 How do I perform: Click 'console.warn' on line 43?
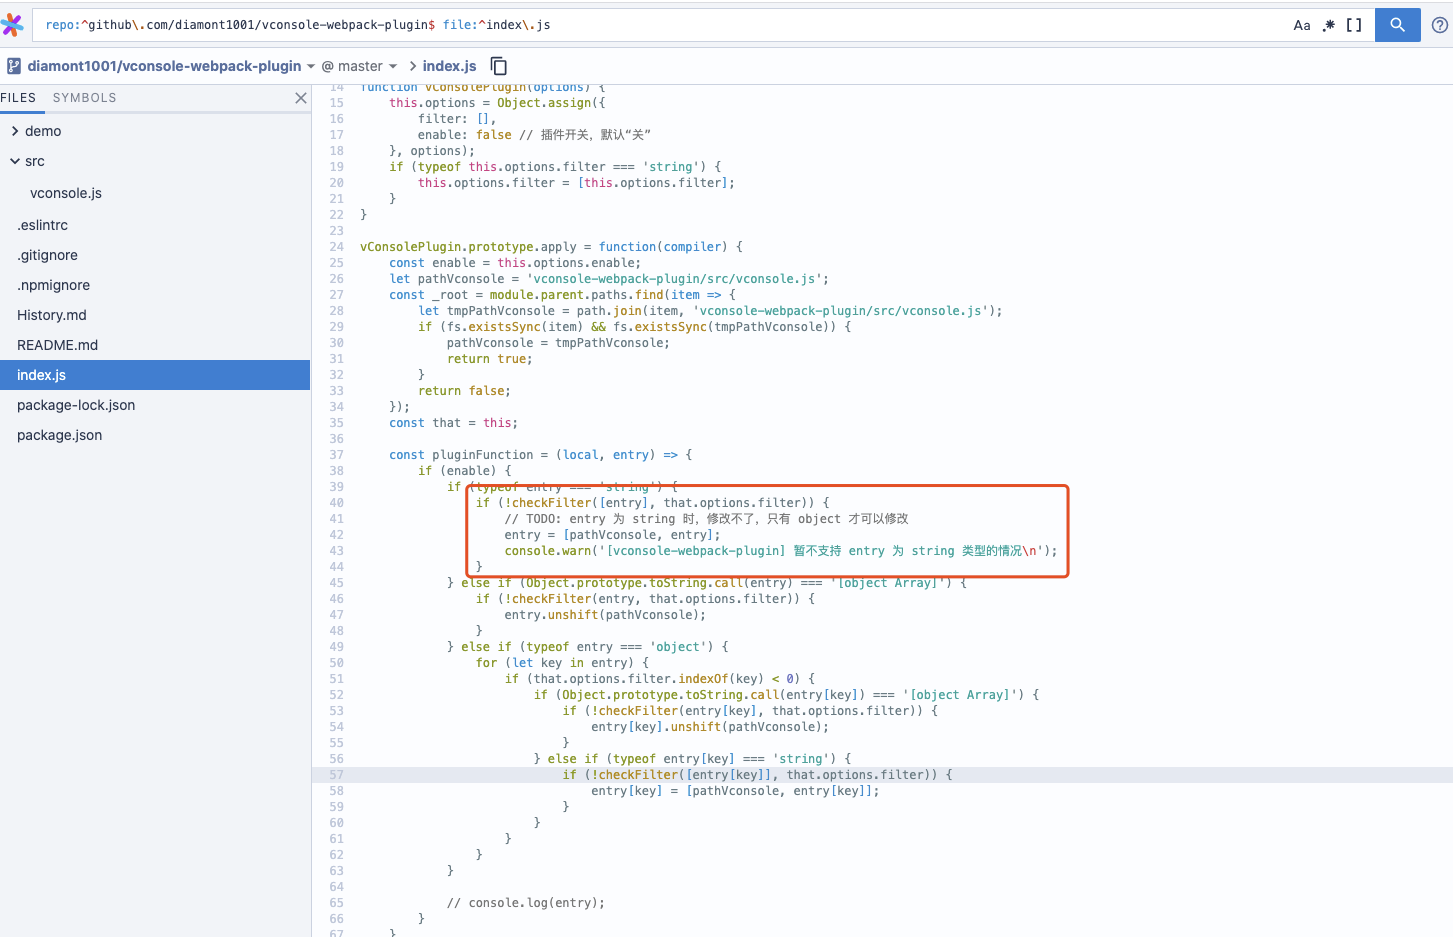pos(548,551)
